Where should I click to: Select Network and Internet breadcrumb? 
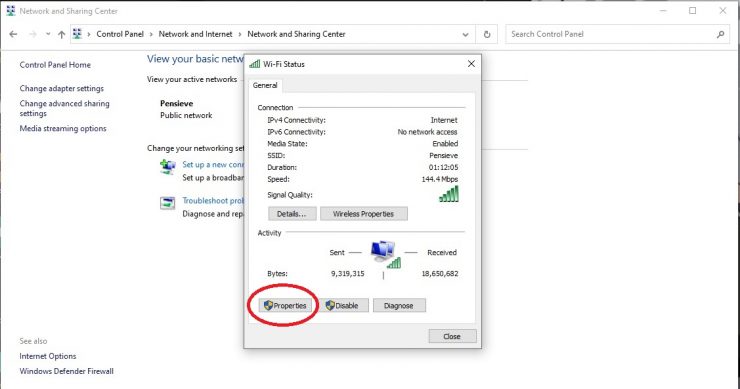click(x=195, y=34)
